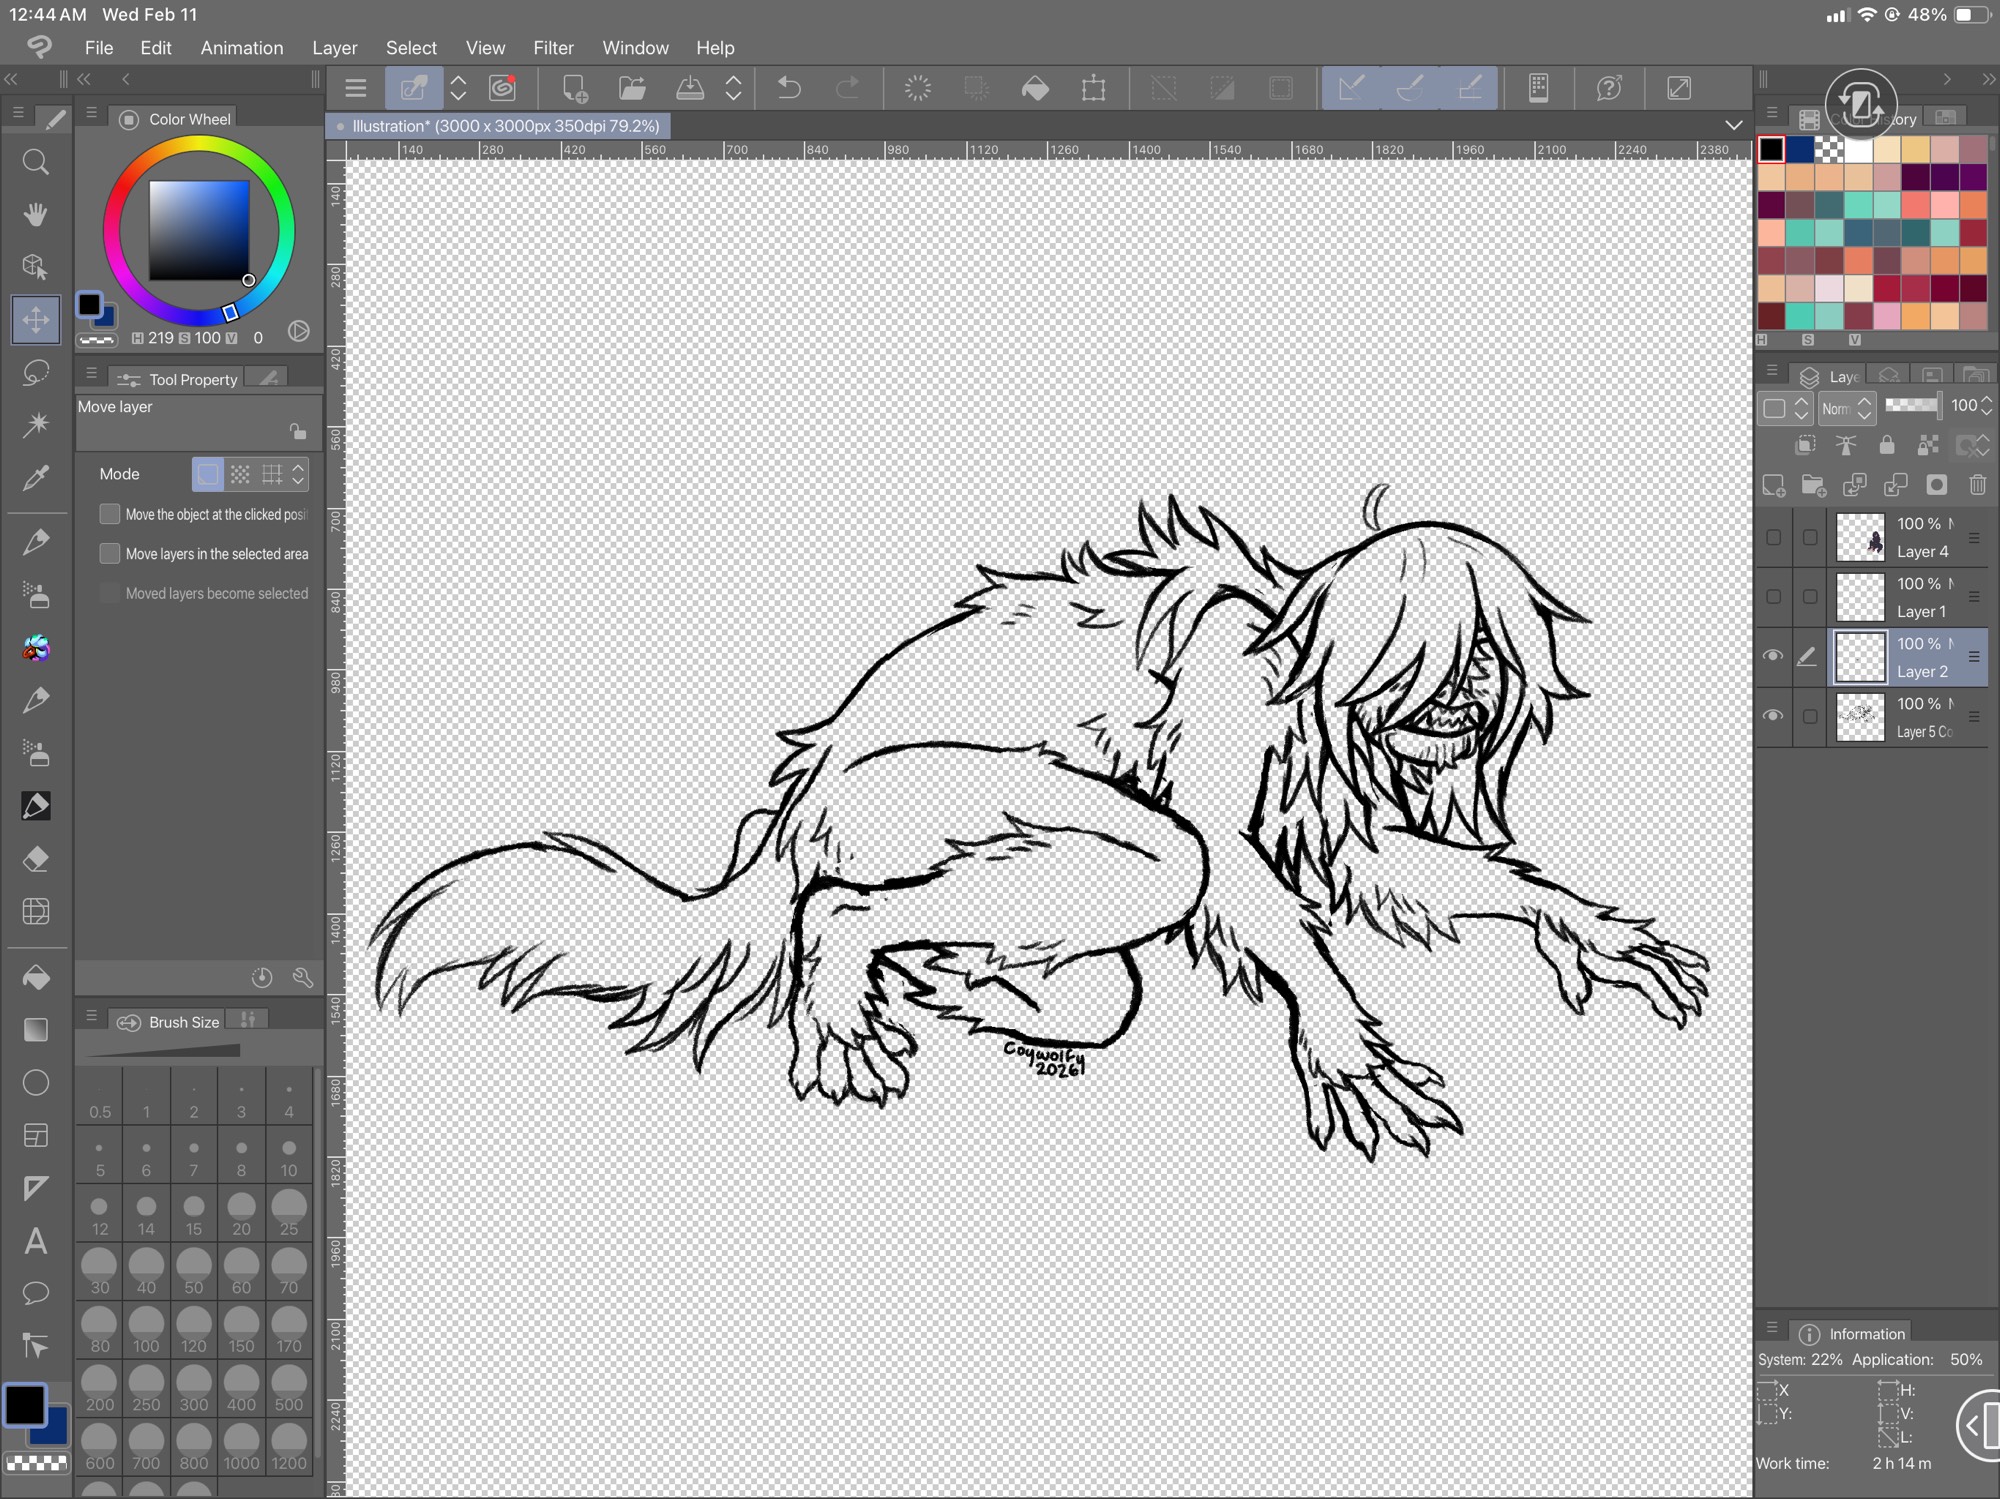Select the Magnifier zoom tool

click(36, 162)
